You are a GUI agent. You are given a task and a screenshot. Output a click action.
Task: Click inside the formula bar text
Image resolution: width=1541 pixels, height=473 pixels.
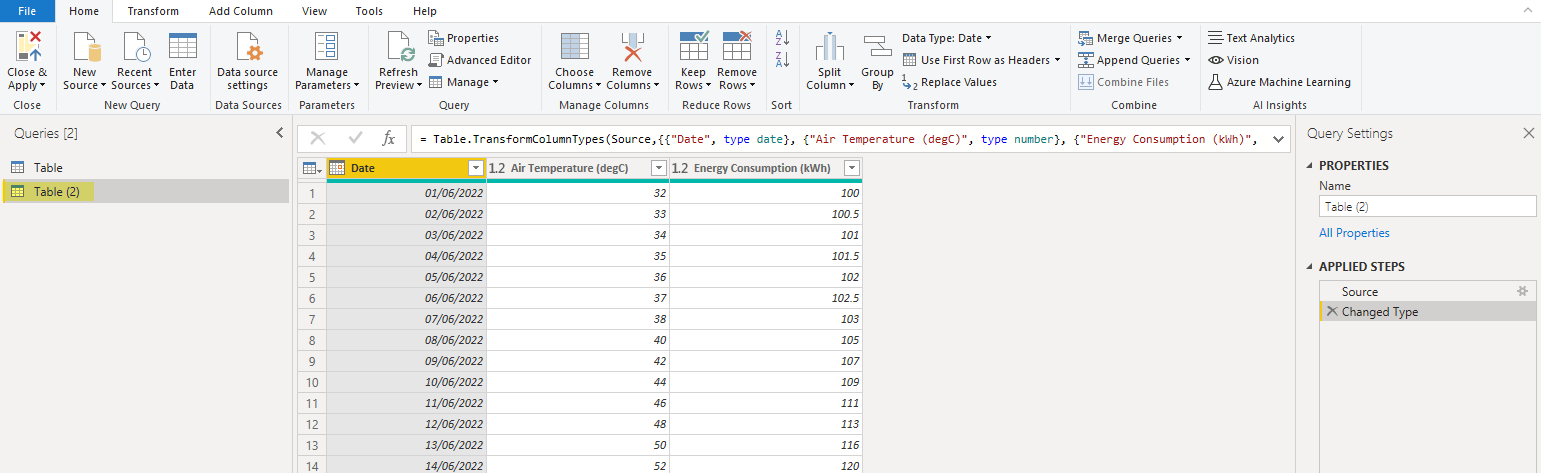[838, 139]
